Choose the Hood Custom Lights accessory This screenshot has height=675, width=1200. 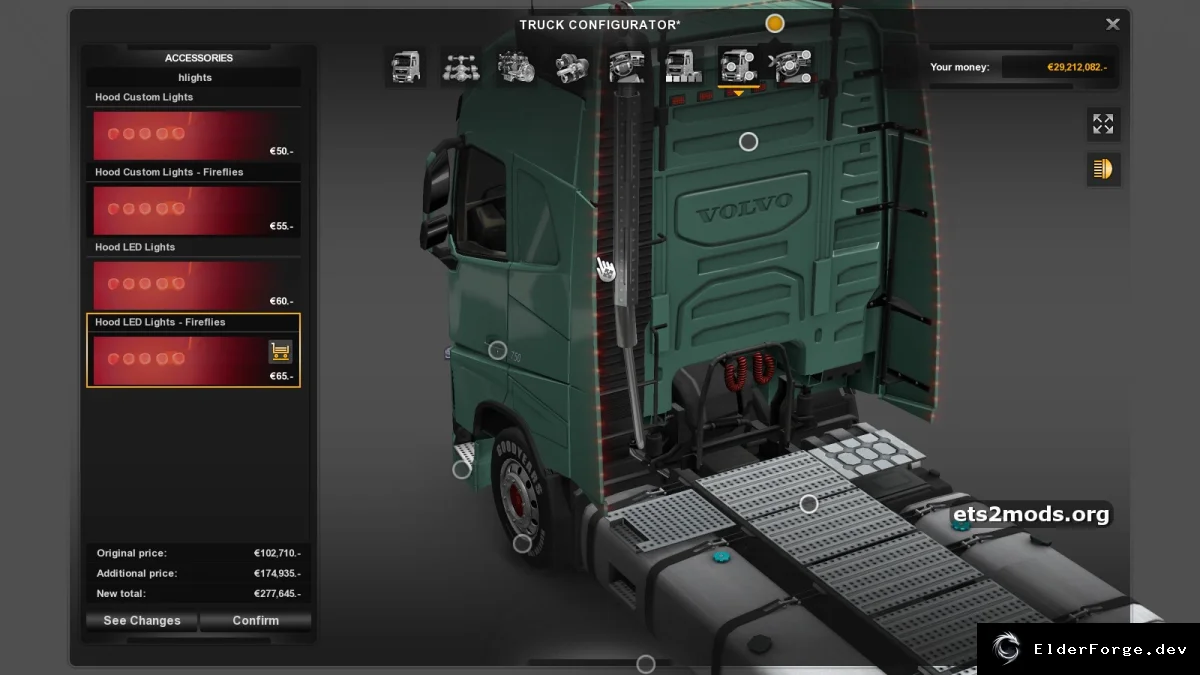click(193, 125)
